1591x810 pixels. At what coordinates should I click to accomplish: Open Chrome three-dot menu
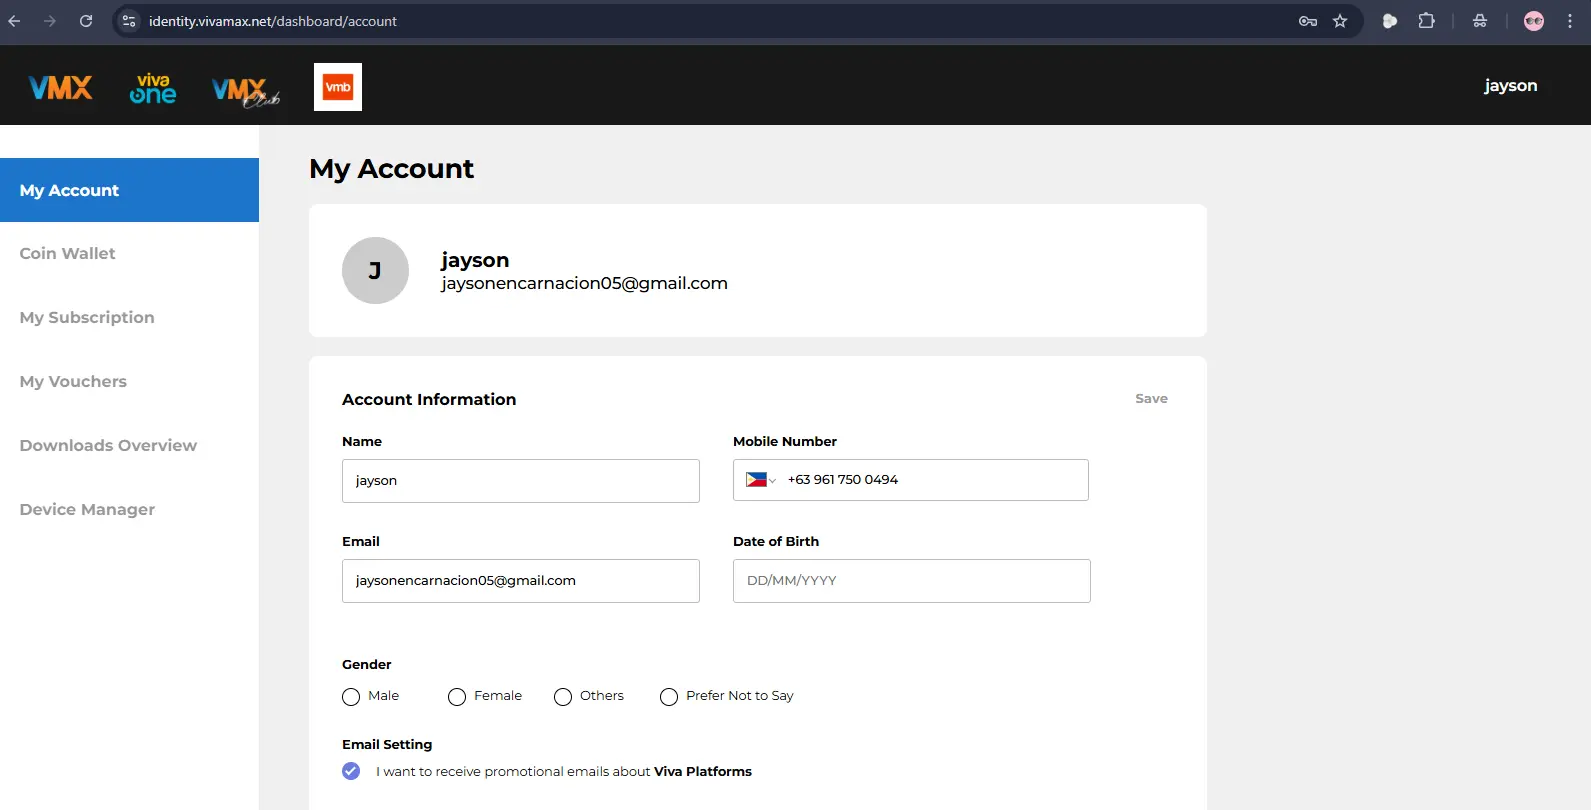pyautogui.click(x=1570, y=21)
